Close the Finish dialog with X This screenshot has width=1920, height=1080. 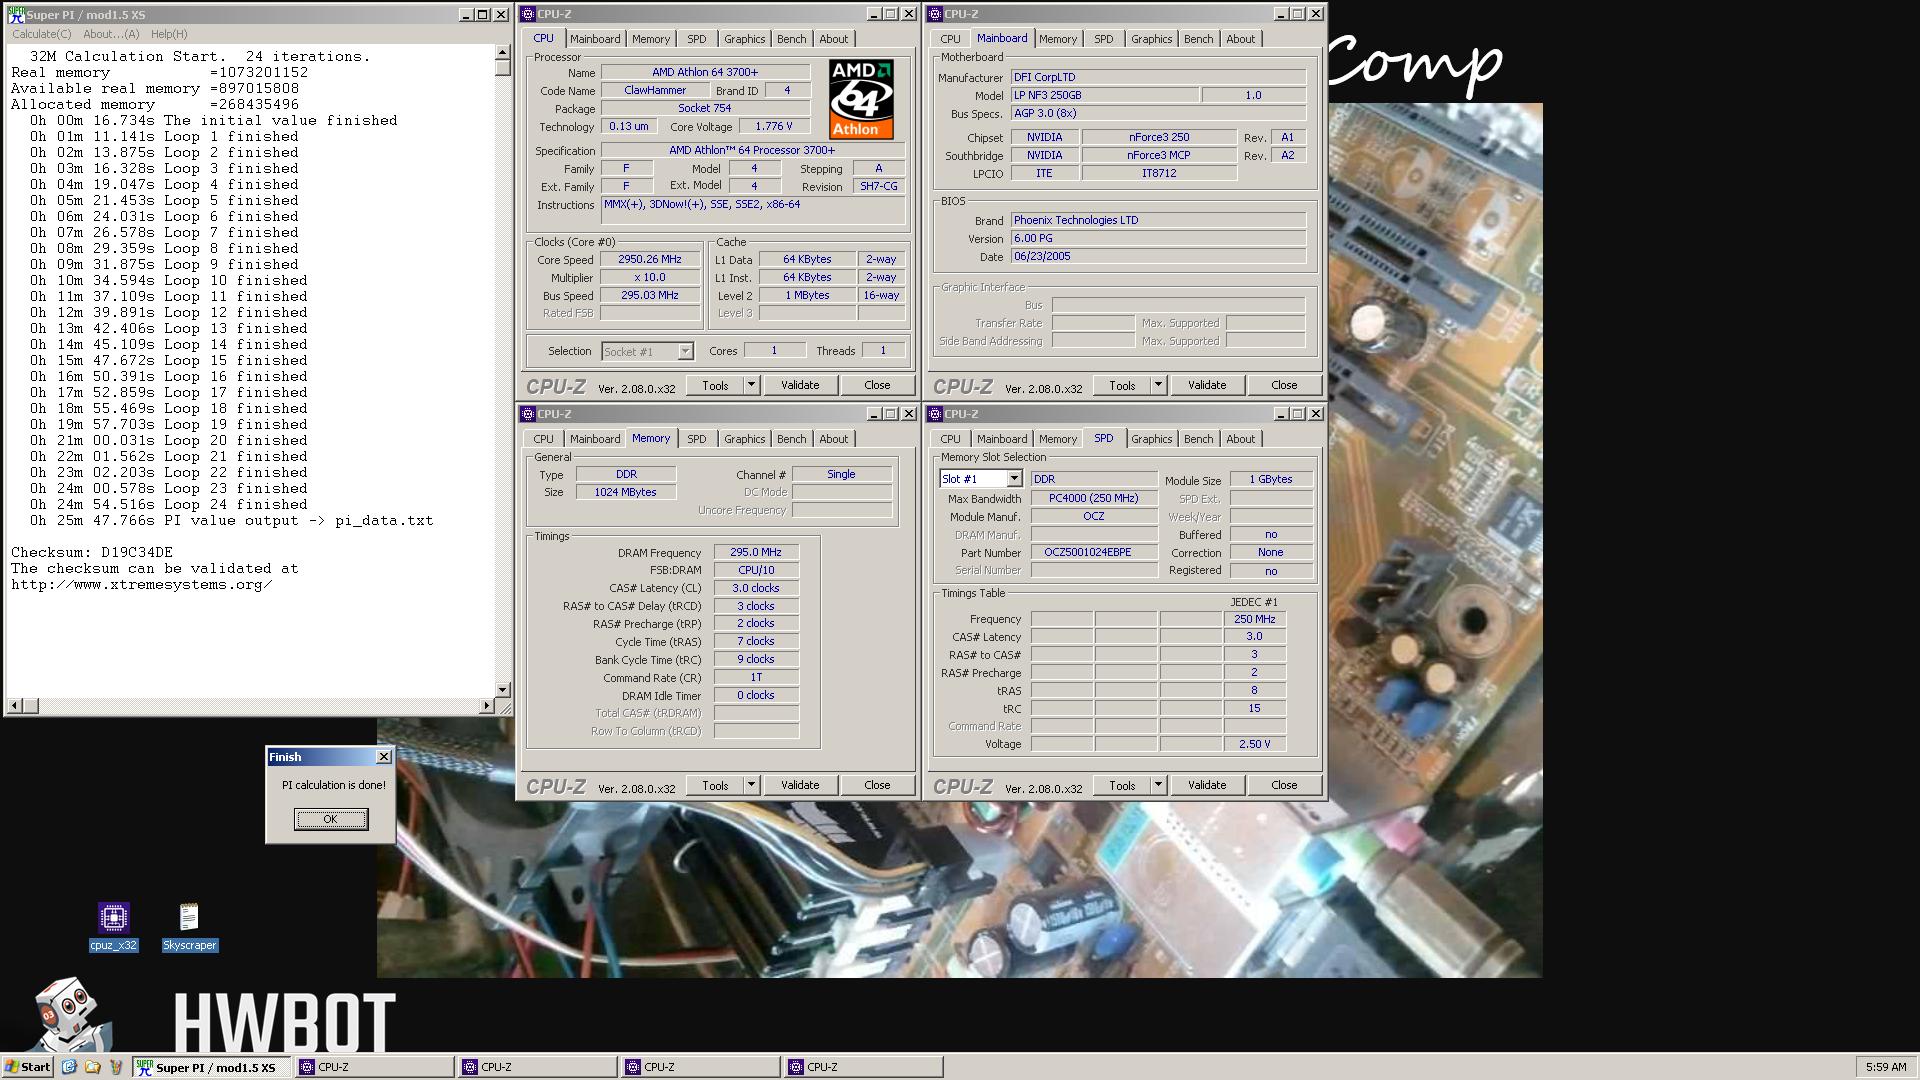pyautogui.click(x=383, y=757)
